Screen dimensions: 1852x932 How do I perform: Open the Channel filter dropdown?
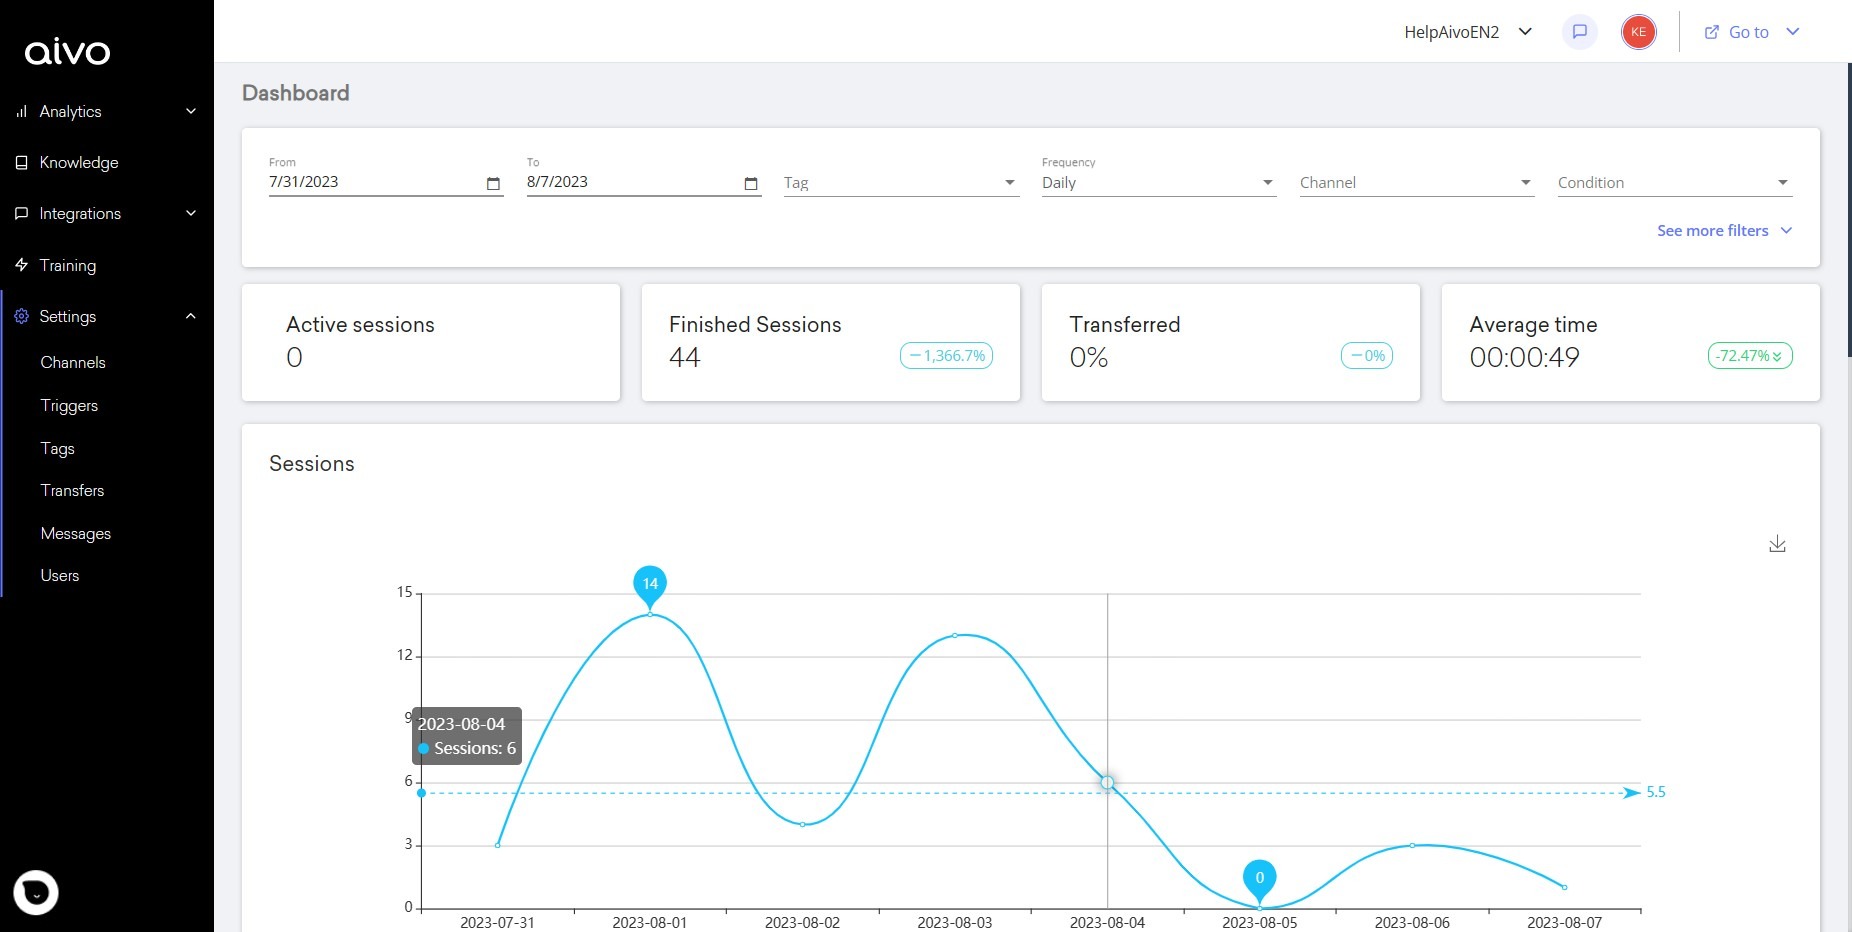tap(1416, 183)
